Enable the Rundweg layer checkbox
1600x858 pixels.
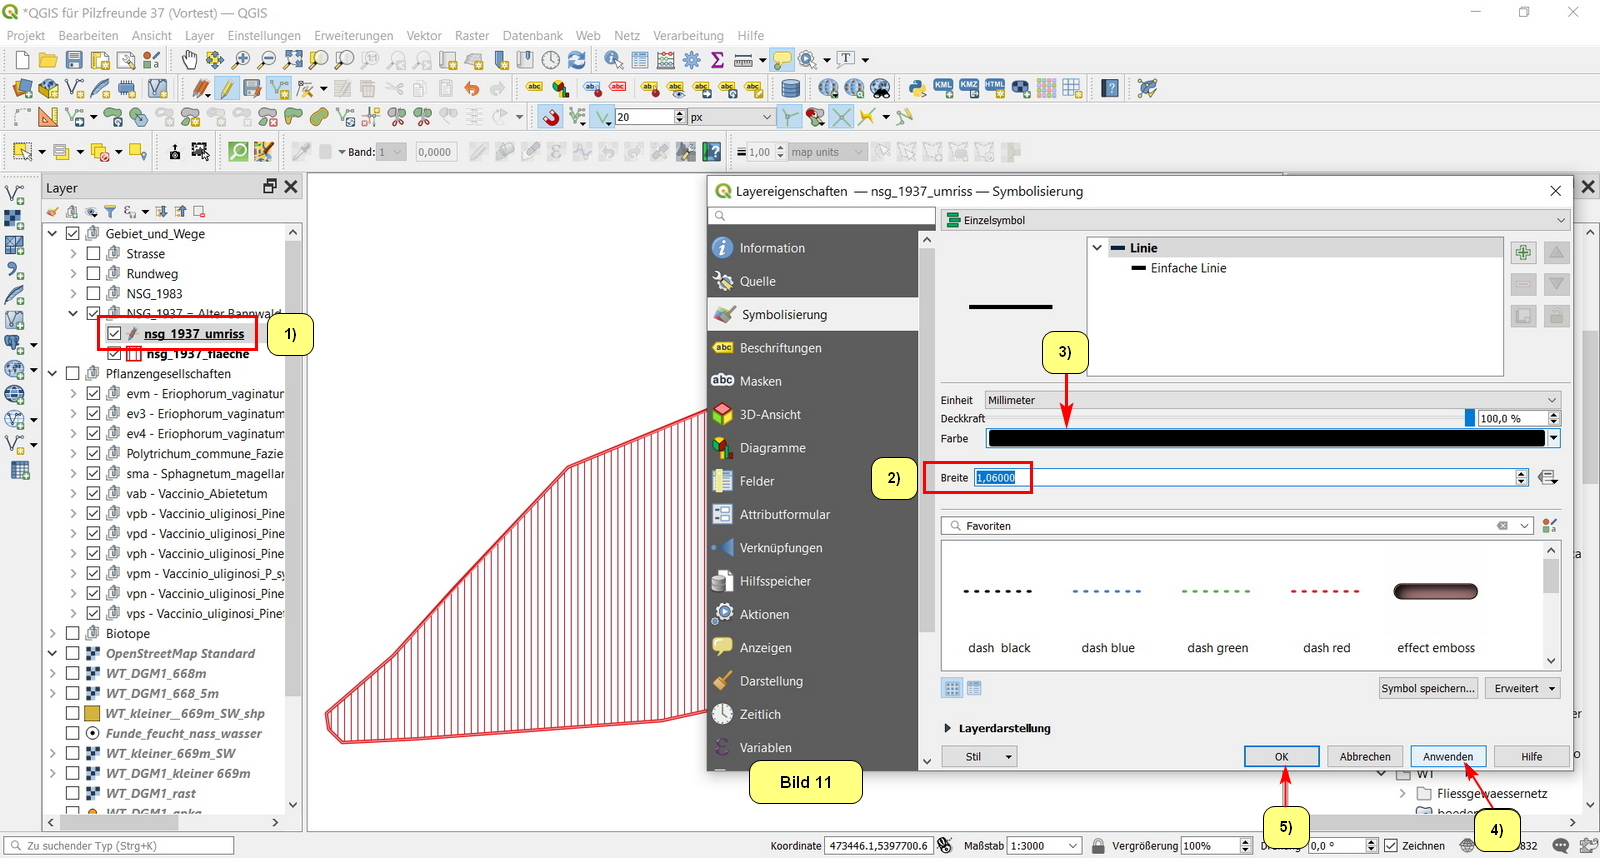pos(93,274)
